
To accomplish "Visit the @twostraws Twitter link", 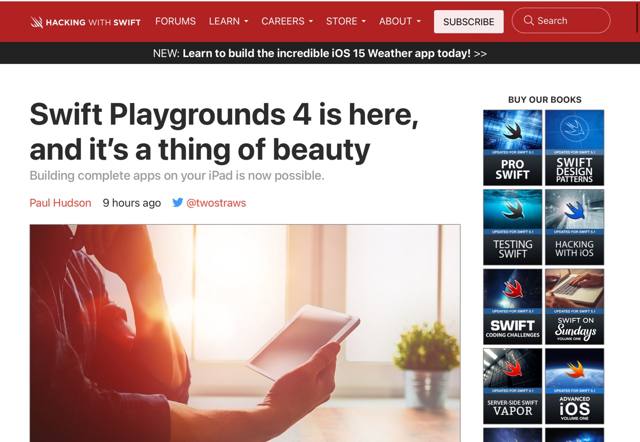I will click(216, 203).
